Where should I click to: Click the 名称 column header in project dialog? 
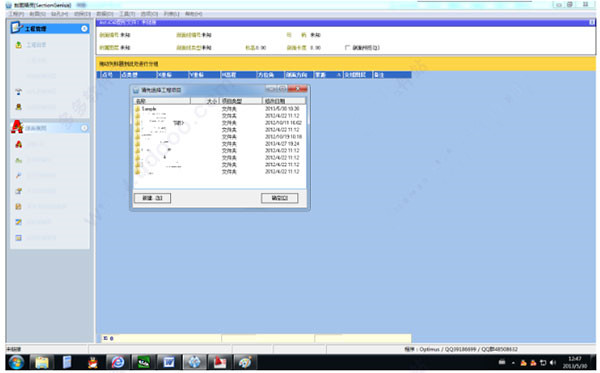pyautogui.click(x=162, y=101)
